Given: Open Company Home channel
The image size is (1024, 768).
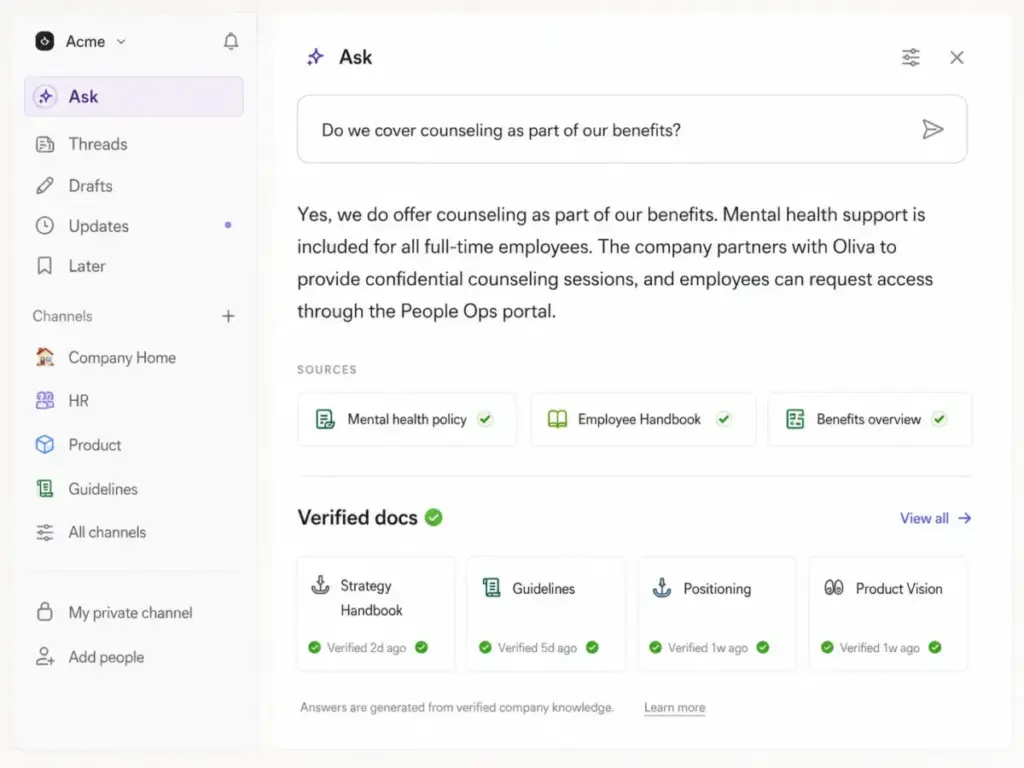Looking at the screenshot, I should (134, 358).
